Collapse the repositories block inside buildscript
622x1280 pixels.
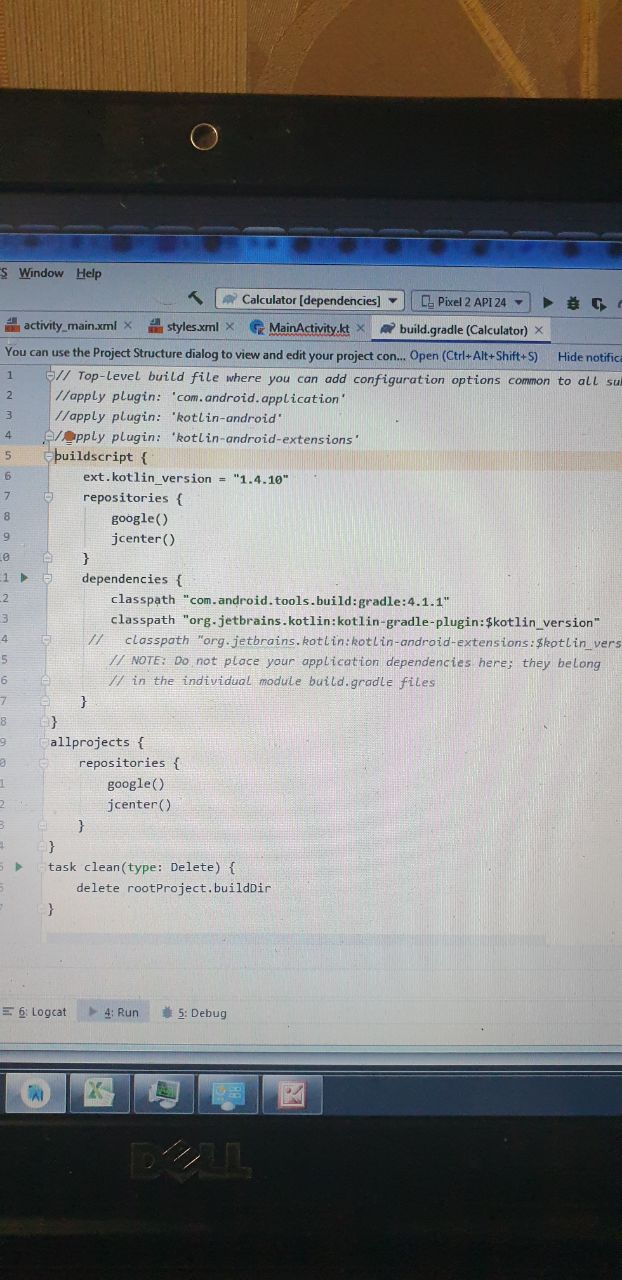pyautogui.click(x=48, y=497)
